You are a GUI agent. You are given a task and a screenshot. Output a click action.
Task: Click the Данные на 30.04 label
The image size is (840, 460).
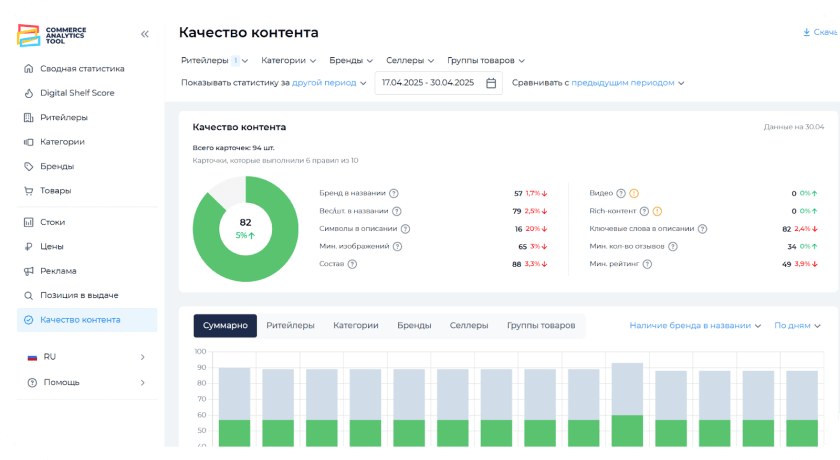click(793, 127)
